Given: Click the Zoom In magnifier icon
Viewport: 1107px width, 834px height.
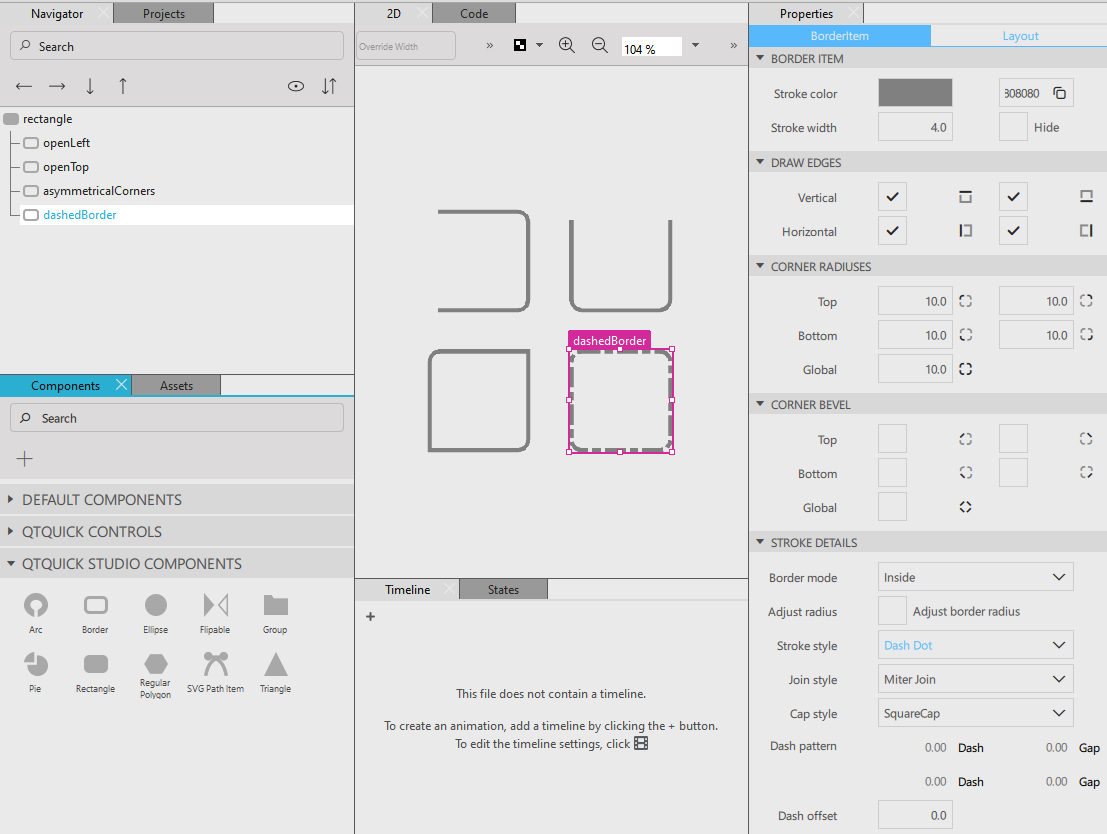Looking at the screenshot, I should point(567,45).
